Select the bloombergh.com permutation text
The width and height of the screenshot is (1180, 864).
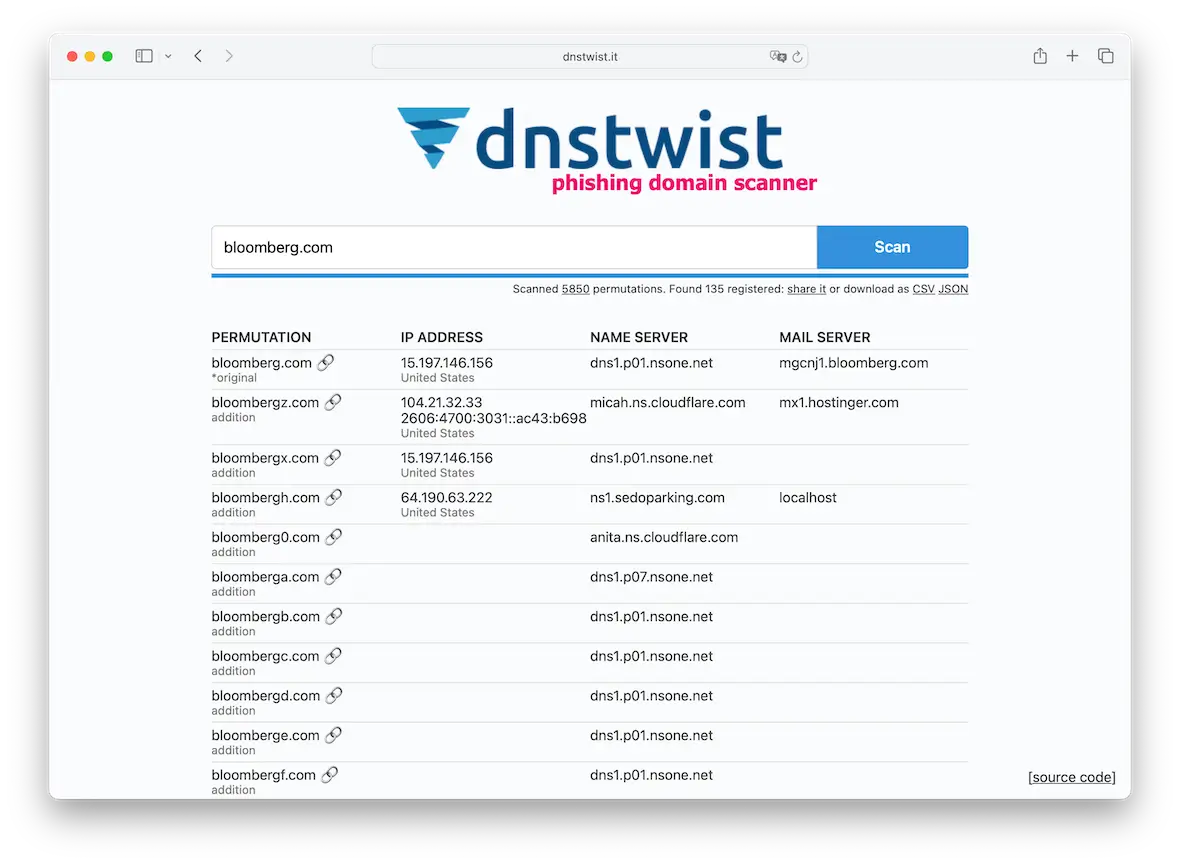point(266,497)
